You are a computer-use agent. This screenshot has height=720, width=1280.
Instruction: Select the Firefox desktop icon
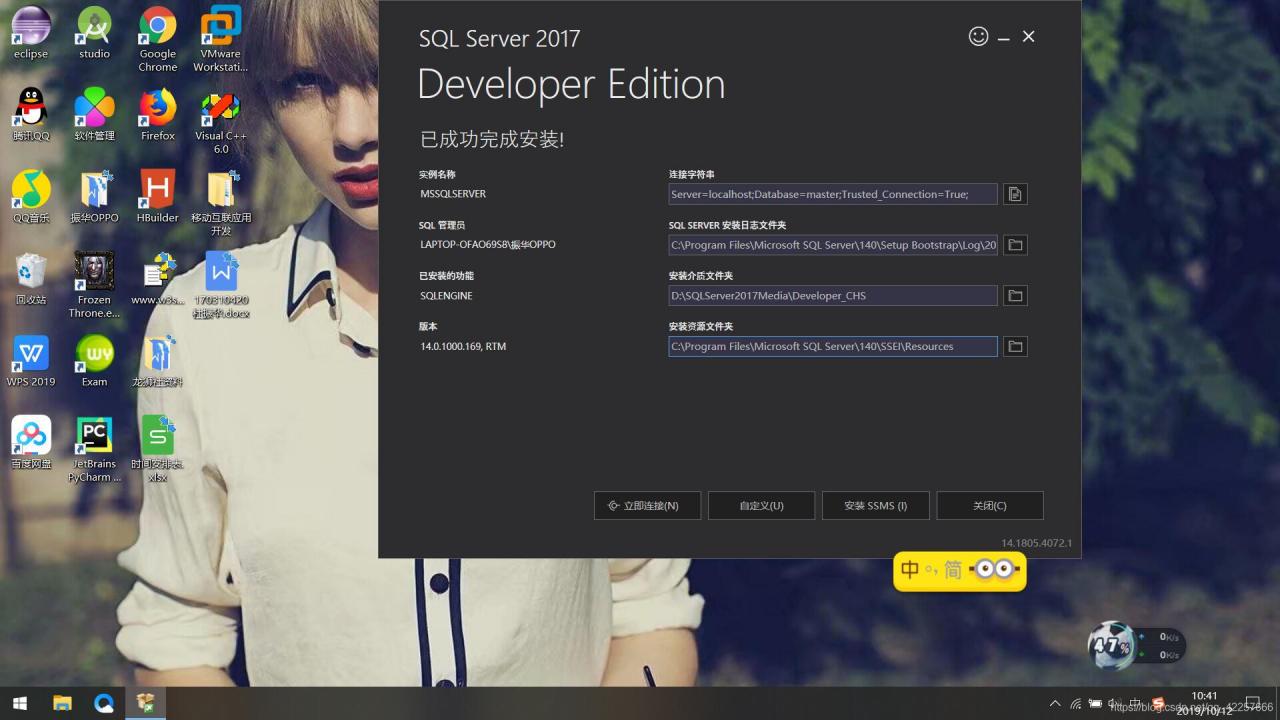coord(157,114)
